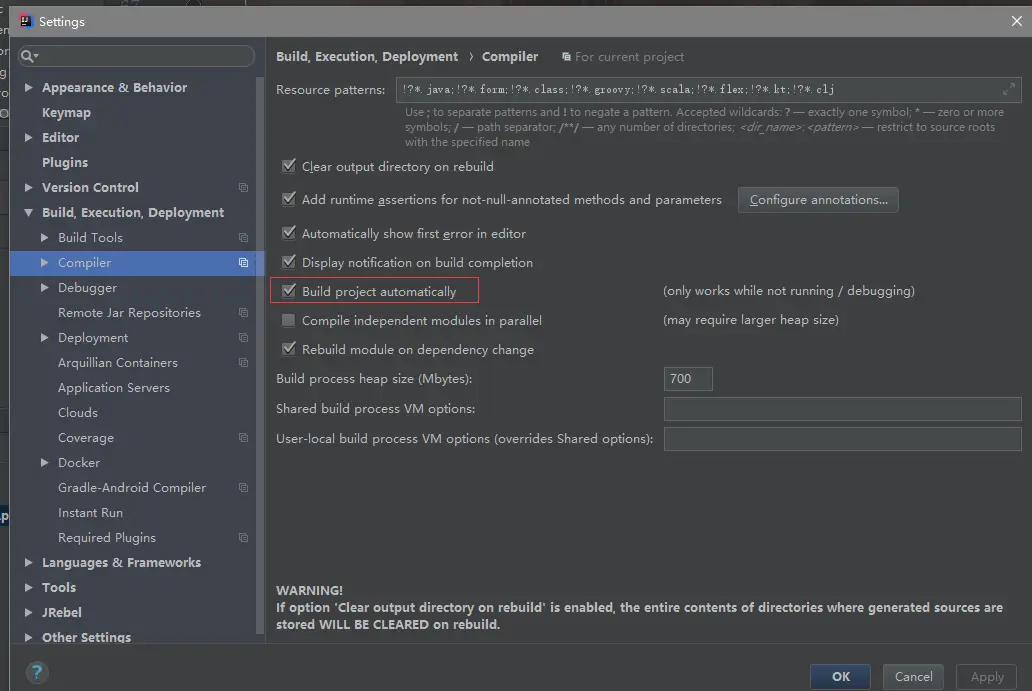Click the IntelliJ logo icon in title bar
1032x691 pixels.
tap(26, 21)
